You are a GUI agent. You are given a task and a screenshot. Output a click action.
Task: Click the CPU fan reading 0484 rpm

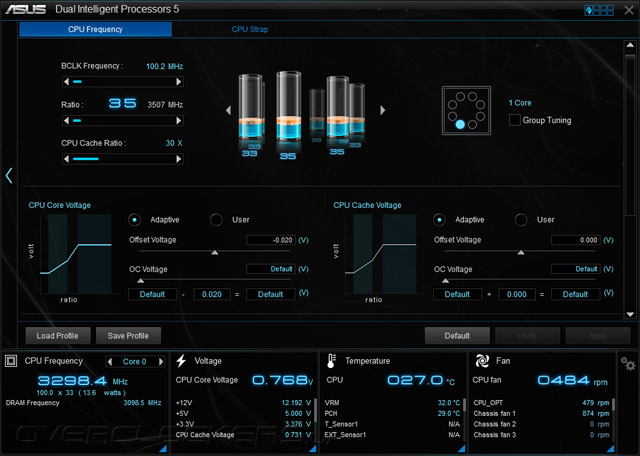572,380
